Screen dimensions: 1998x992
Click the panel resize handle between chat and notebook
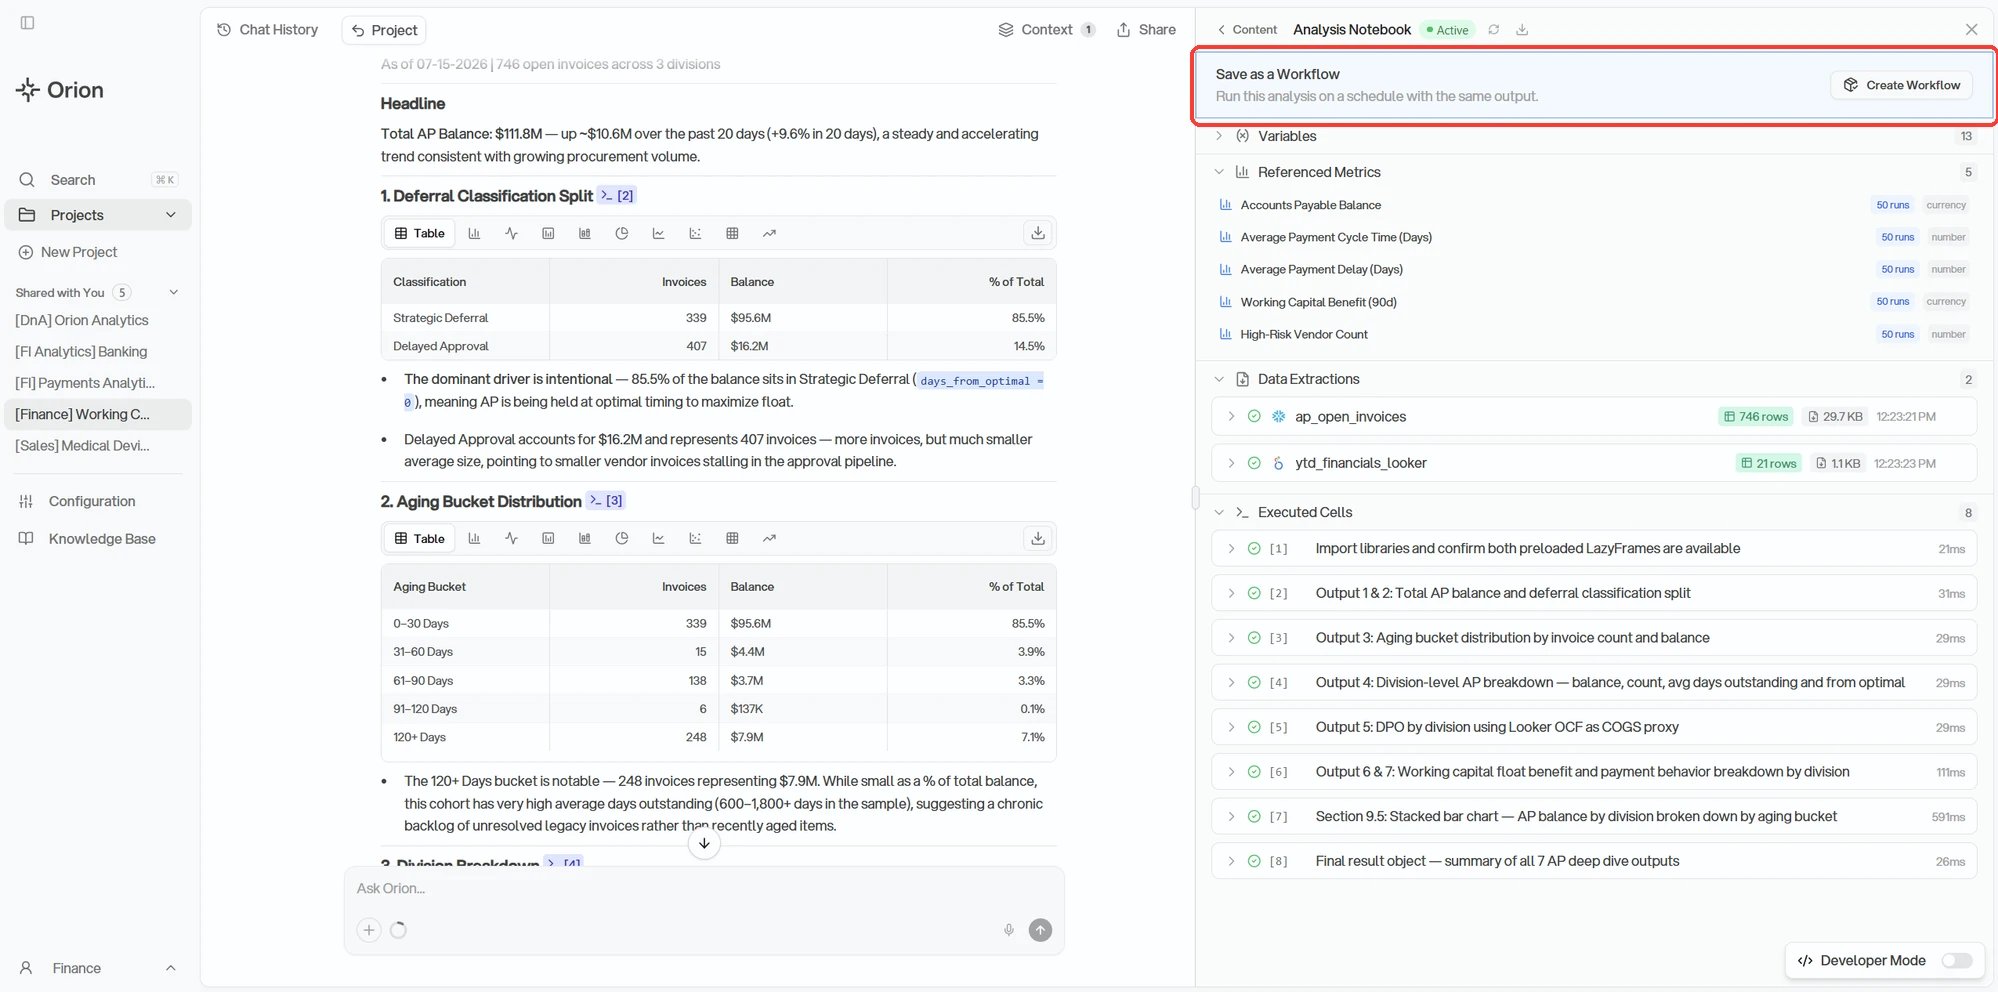click(1195, 497)
